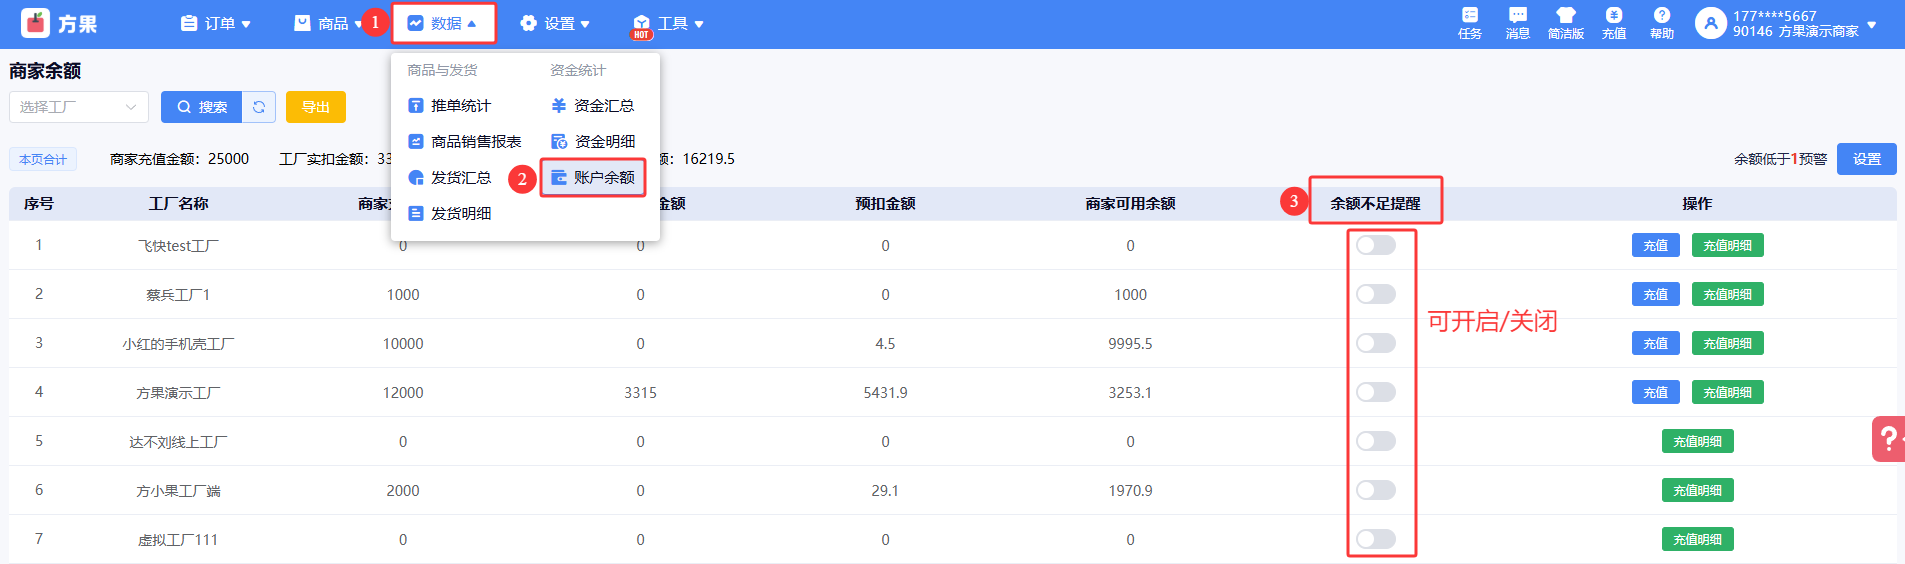Viewport: 1905px width, 564px height.
Task: Select 商品销售报表 menu entry
Action: pyautogui.click(x=476, y=142)
